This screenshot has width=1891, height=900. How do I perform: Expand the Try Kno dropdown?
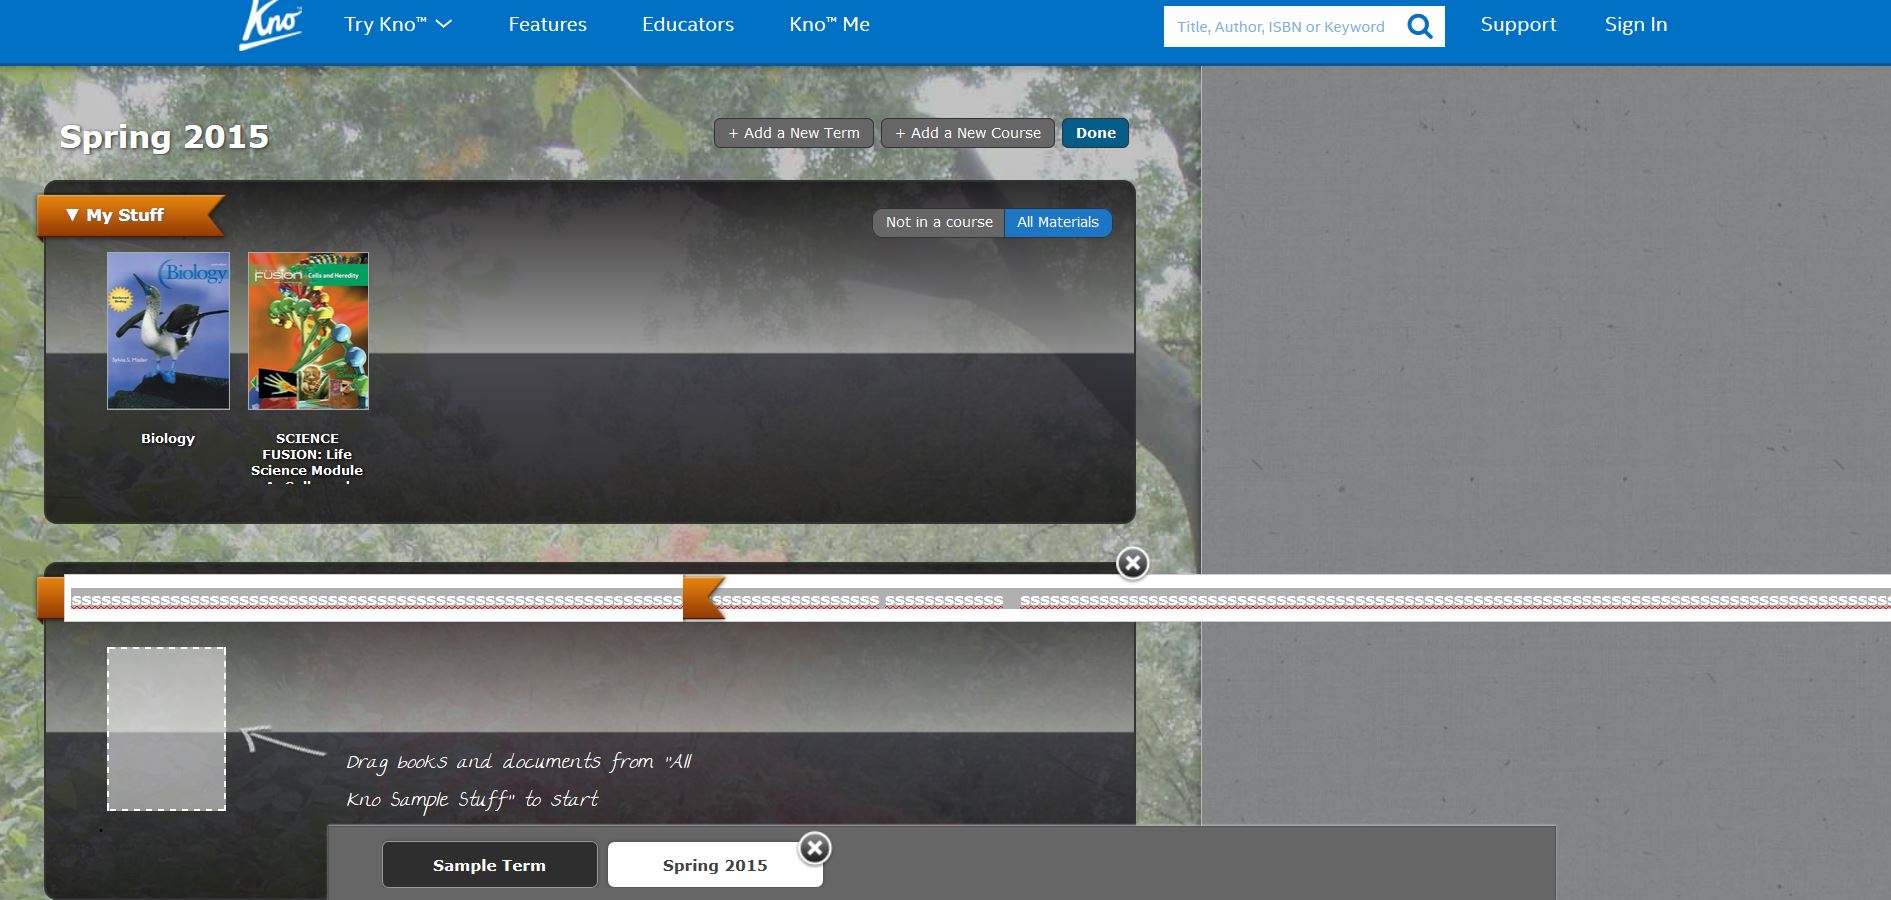(398, 24)
